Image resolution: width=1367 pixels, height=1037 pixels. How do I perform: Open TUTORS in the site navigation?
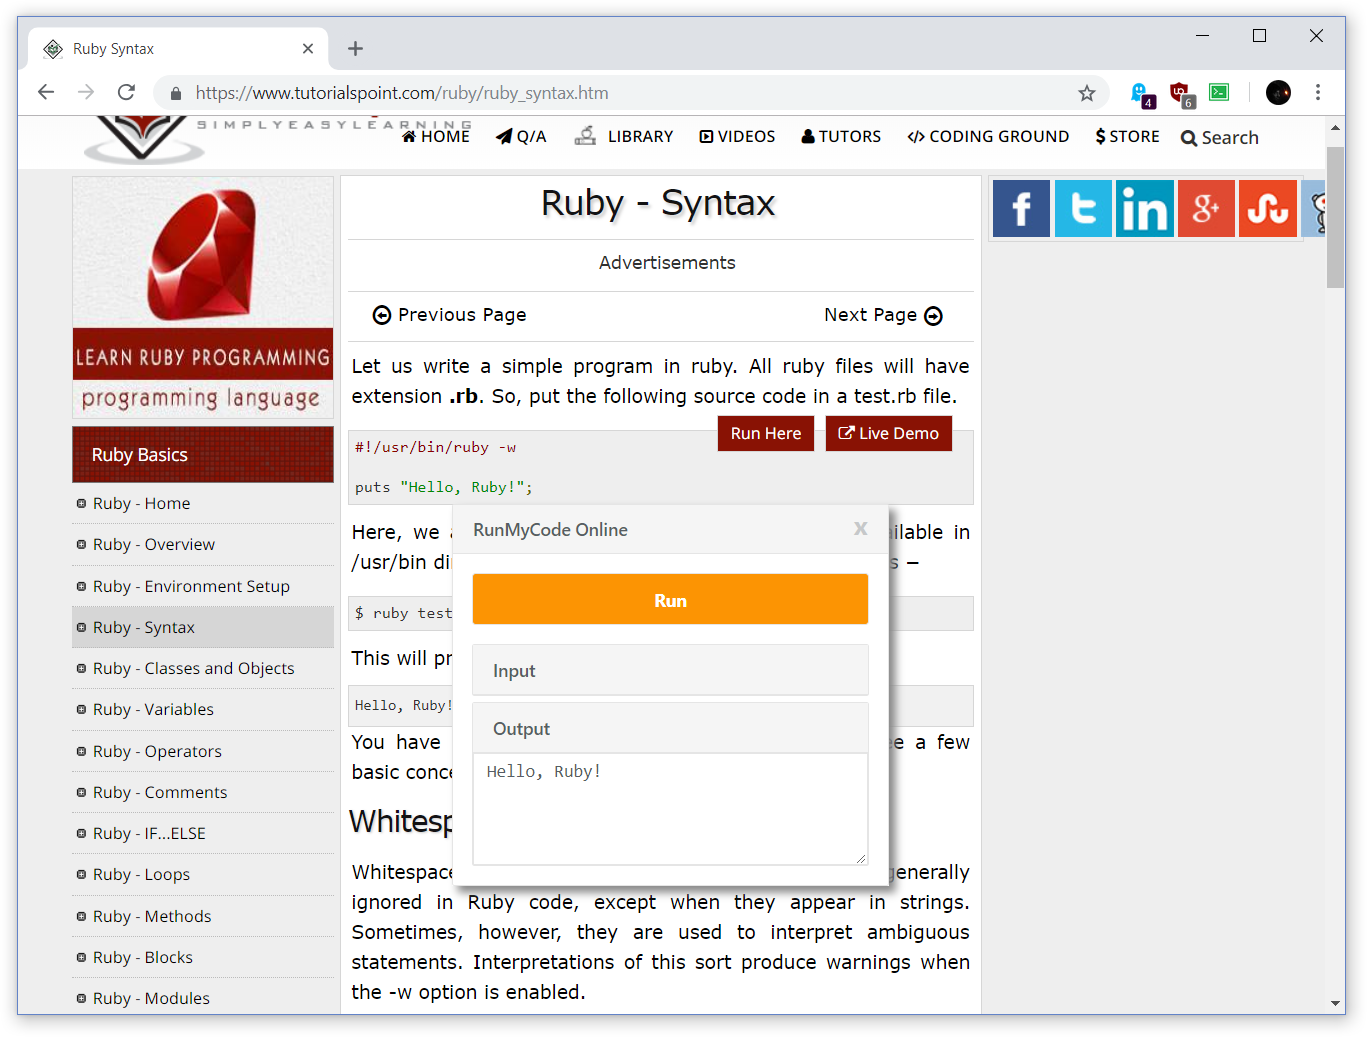(x=841, y=136)
